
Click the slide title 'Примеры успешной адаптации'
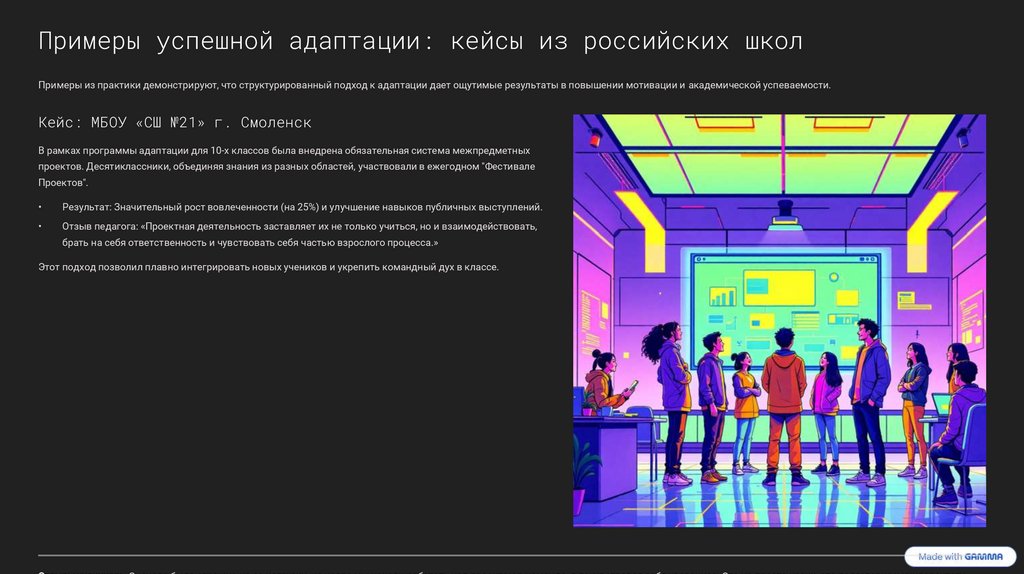tap(420, 41)
